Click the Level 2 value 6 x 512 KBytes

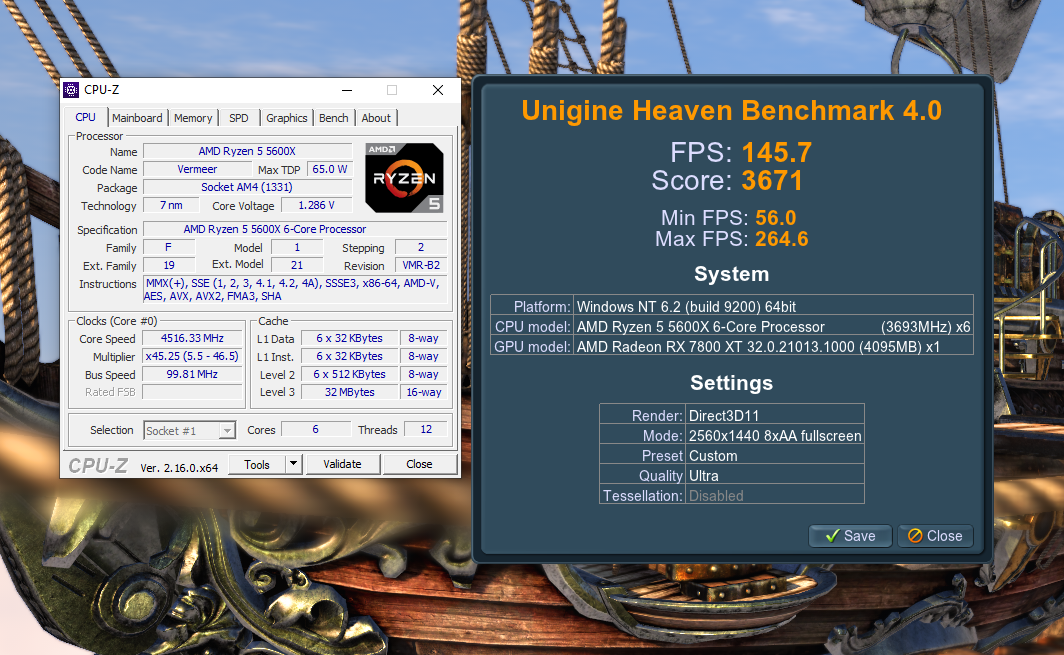(349, 374)
